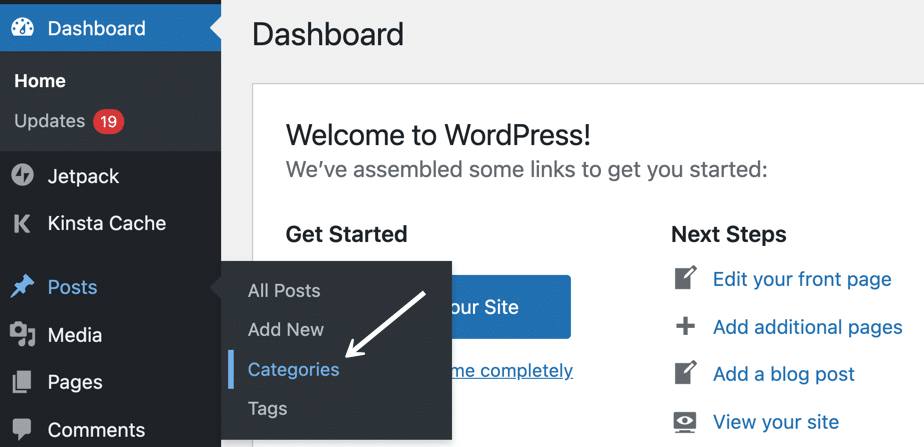Click the Edit your front page link
The height and width of the screenshot is (447, 924).
click(802, 279)
